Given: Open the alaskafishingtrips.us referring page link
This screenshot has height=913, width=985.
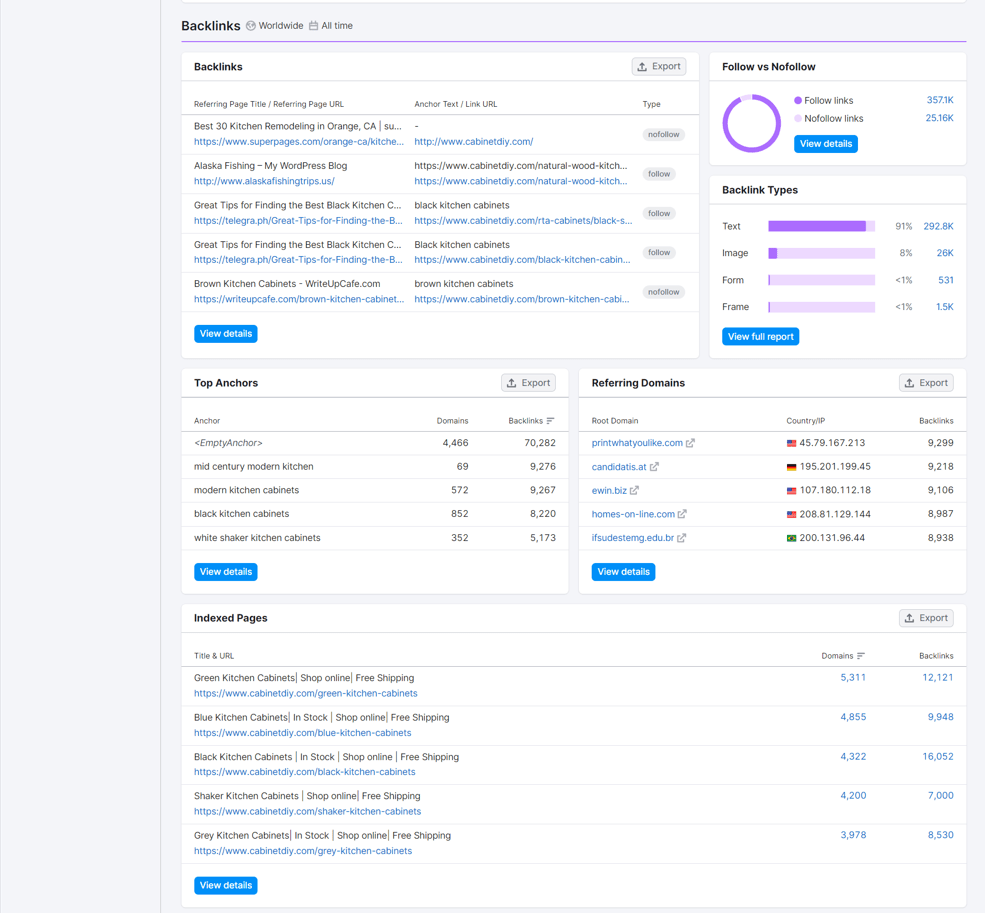Looking at the screenshot, I should point(264,182).
